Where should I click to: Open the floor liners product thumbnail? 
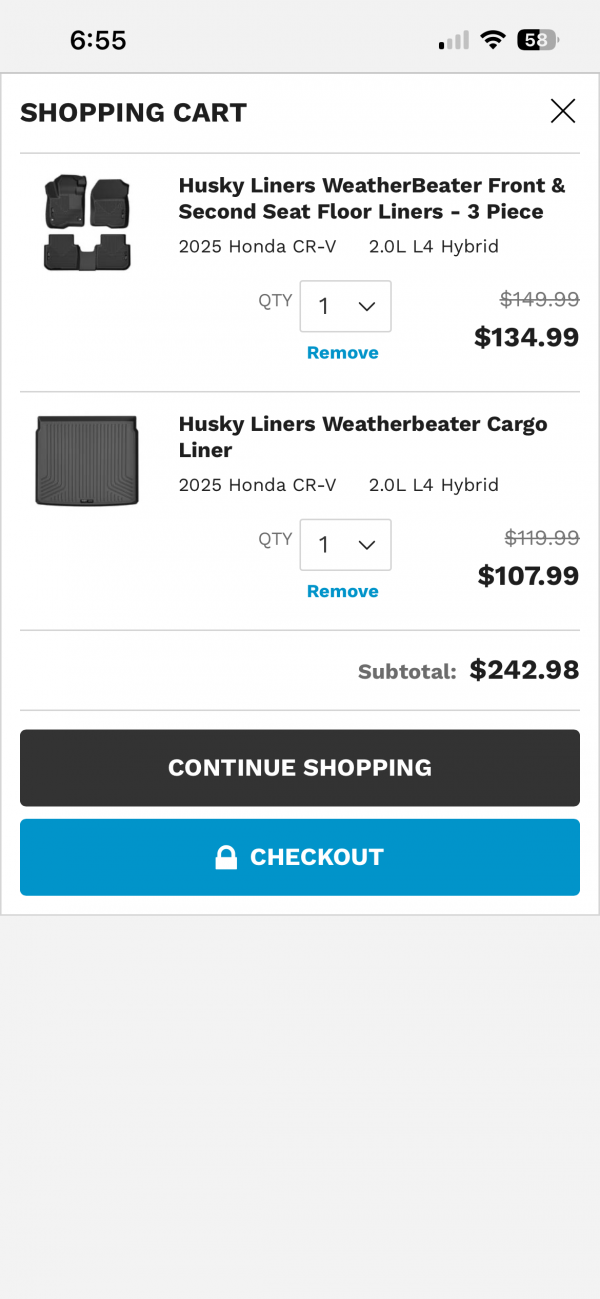point(87,223)
